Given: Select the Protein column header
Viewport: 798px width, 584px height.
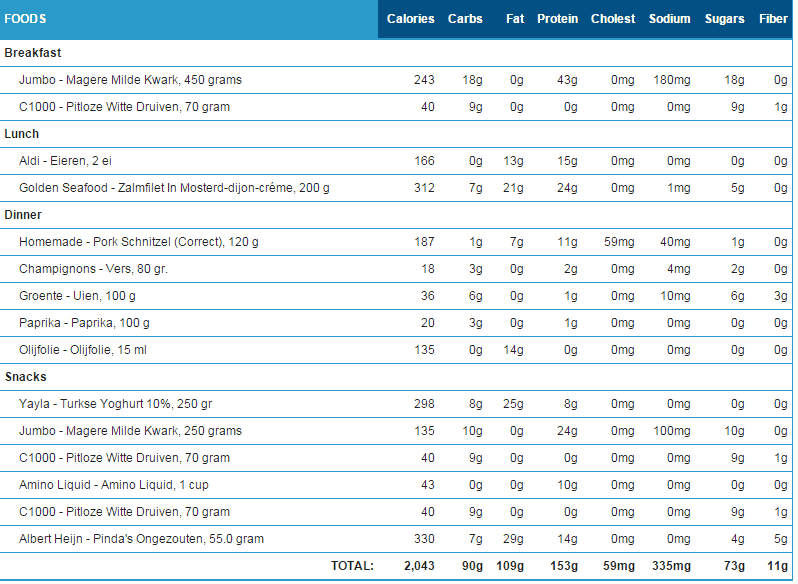Looking at the screenshot, I should 557,19.
